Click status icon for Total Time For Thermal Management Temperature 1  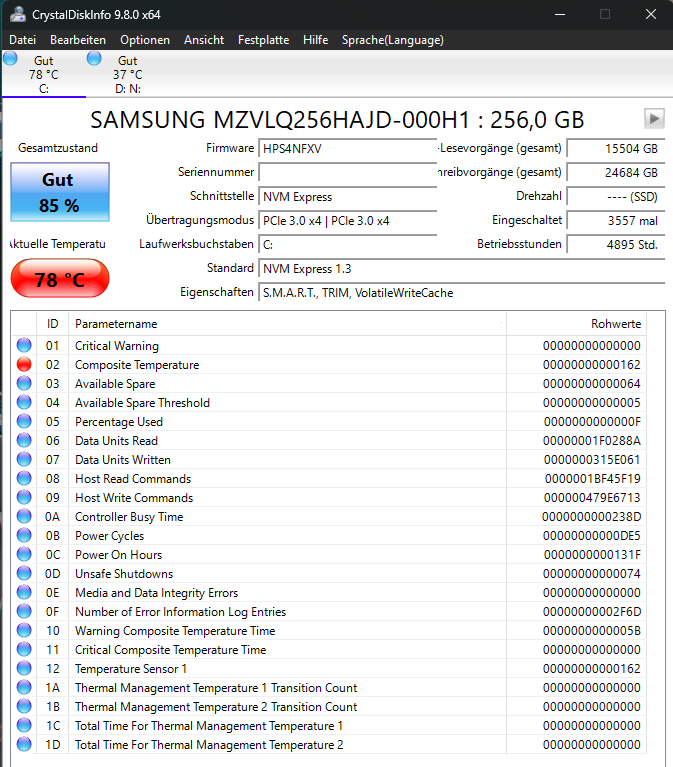24,725
